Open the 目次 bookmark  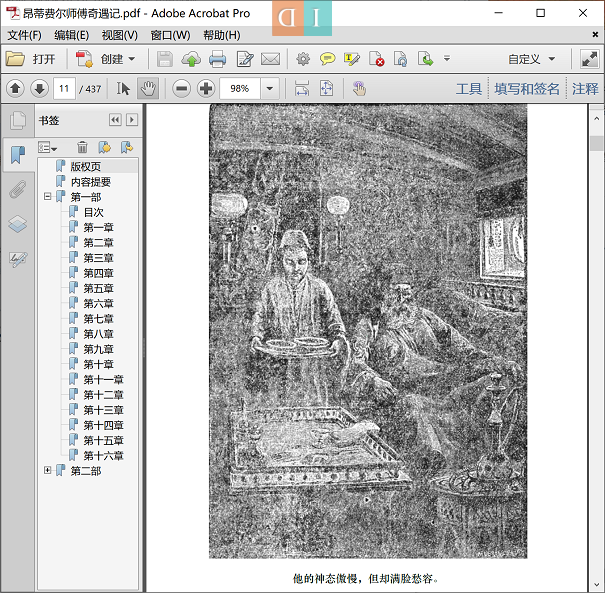click(94, 212)
